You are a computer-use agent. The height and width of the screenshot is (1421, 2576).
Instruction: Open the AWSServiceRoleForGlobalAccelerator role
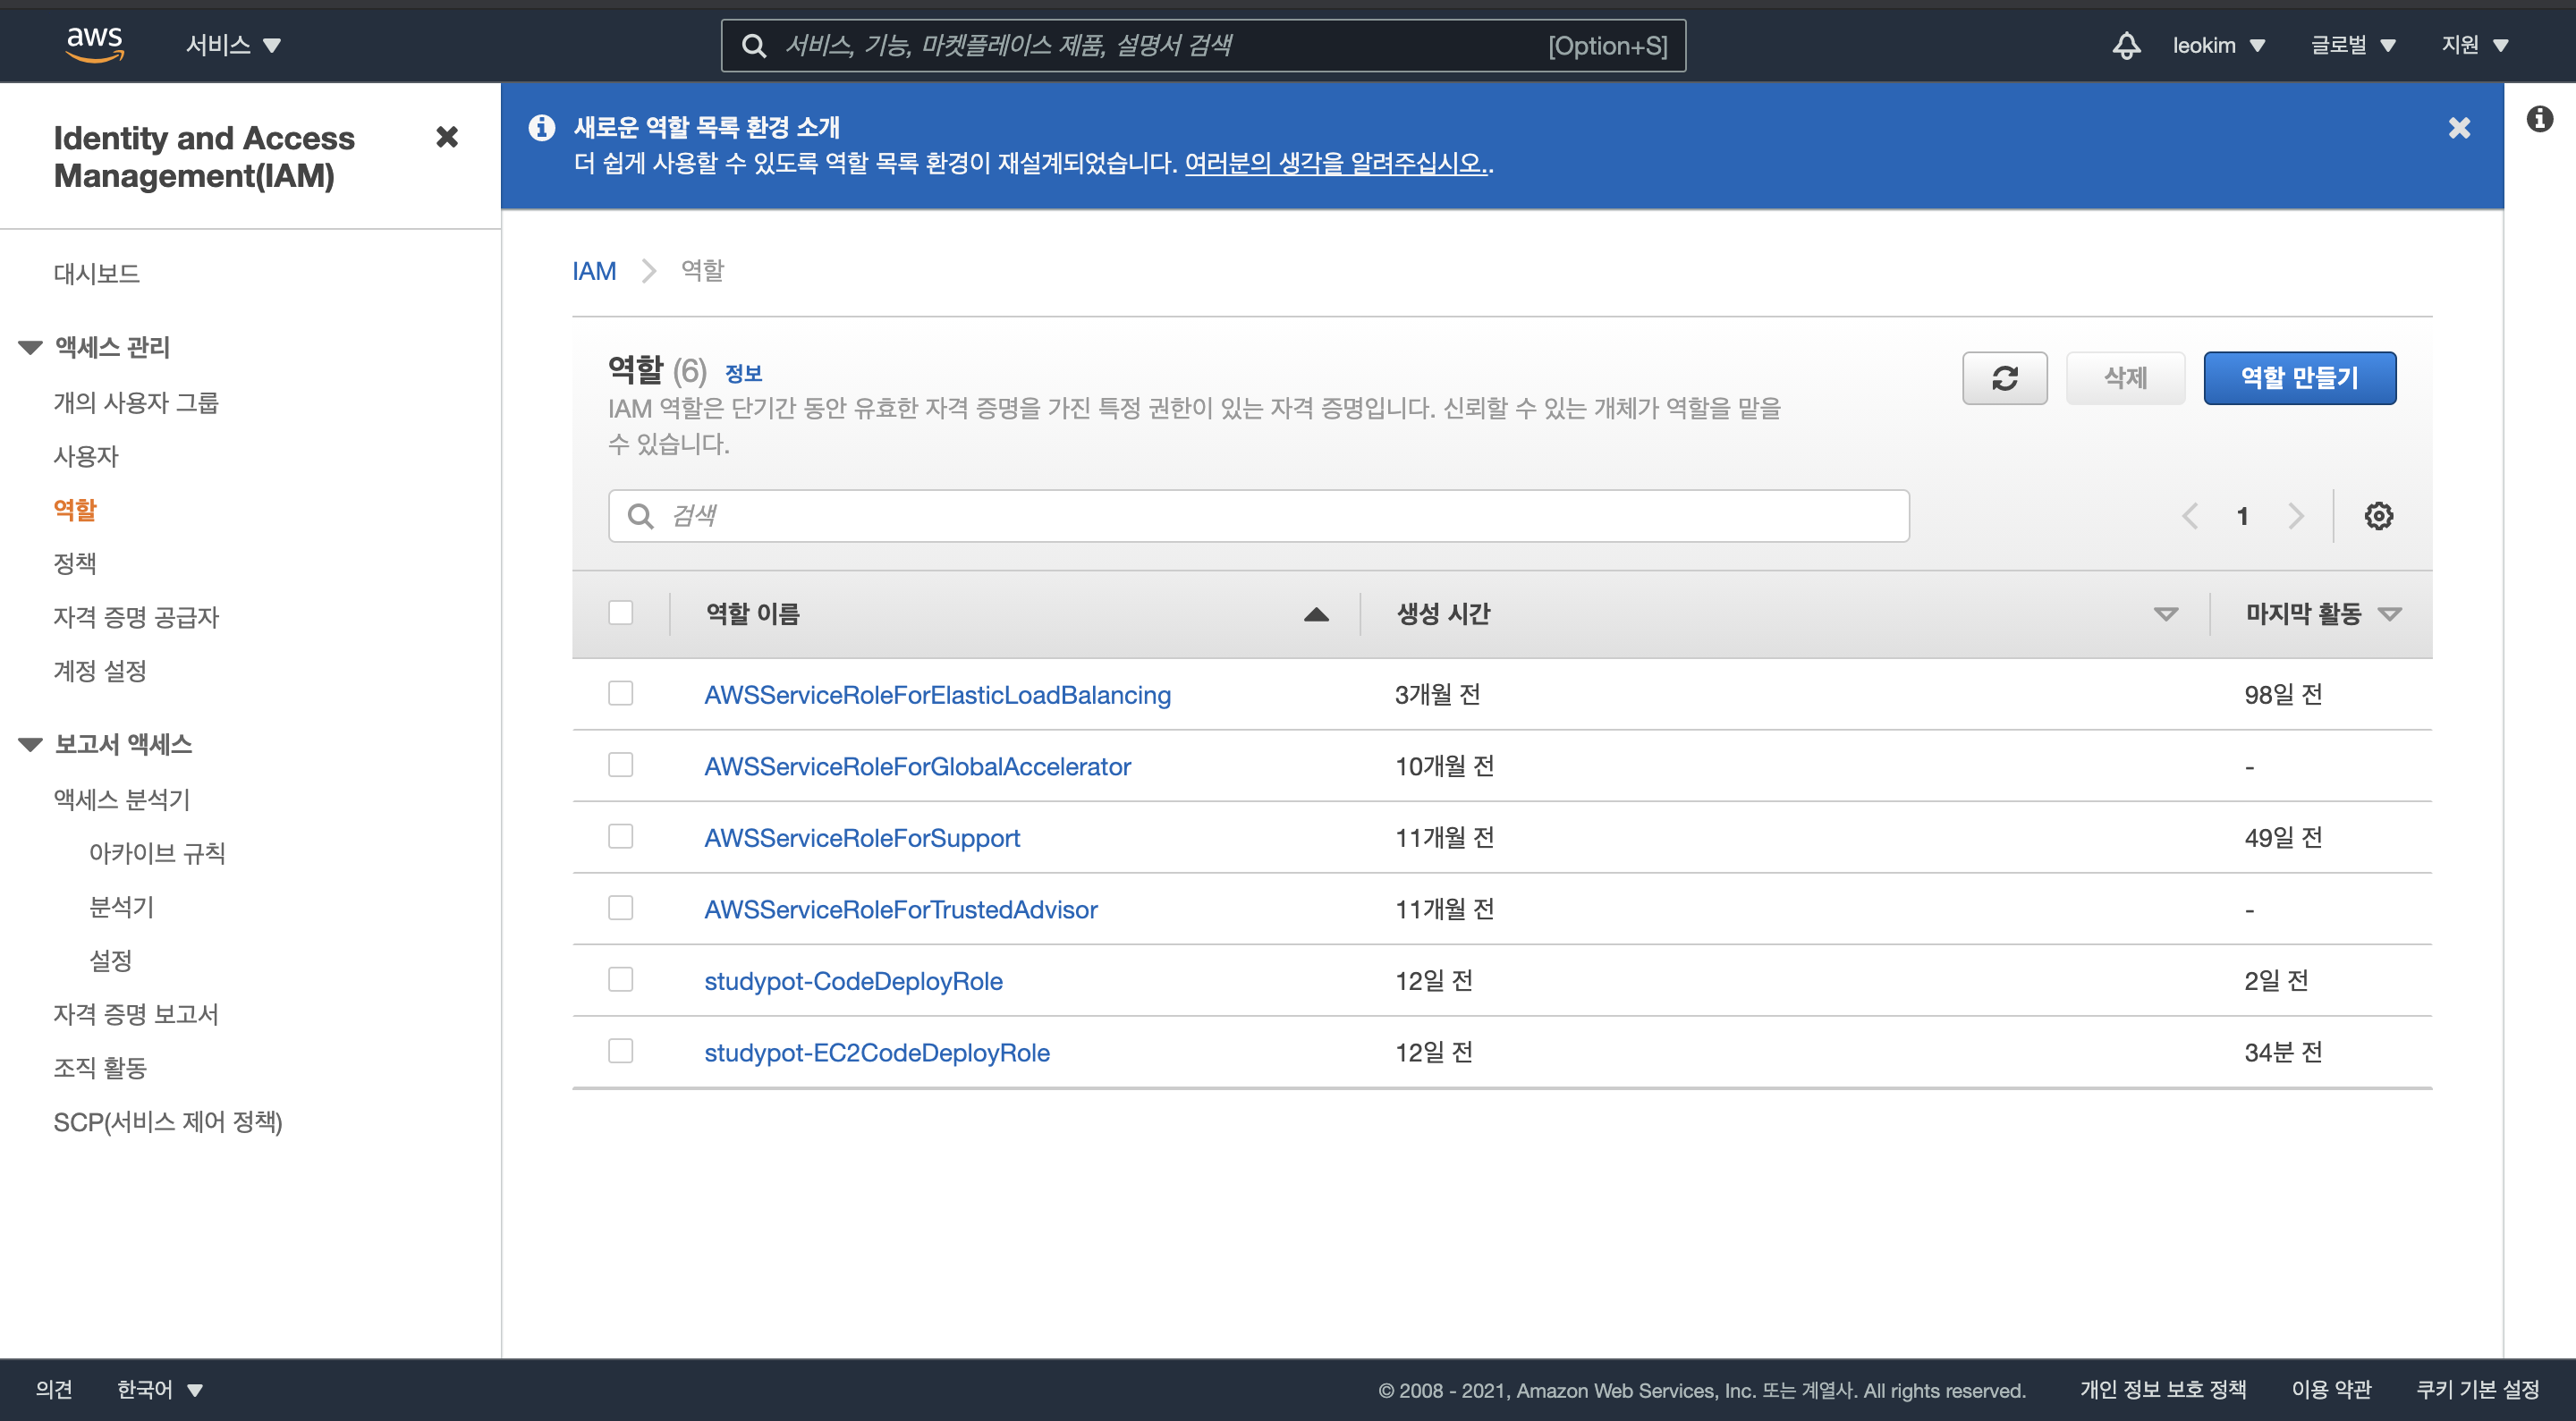[x=917, y=767]
